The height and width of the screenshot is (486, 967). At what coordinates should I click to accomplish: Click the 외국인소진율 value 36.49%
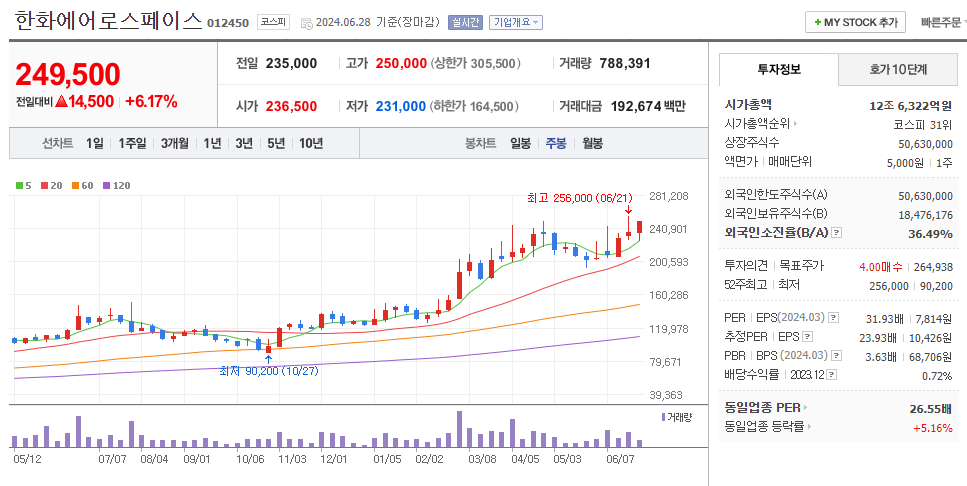[x=930, y=234]
